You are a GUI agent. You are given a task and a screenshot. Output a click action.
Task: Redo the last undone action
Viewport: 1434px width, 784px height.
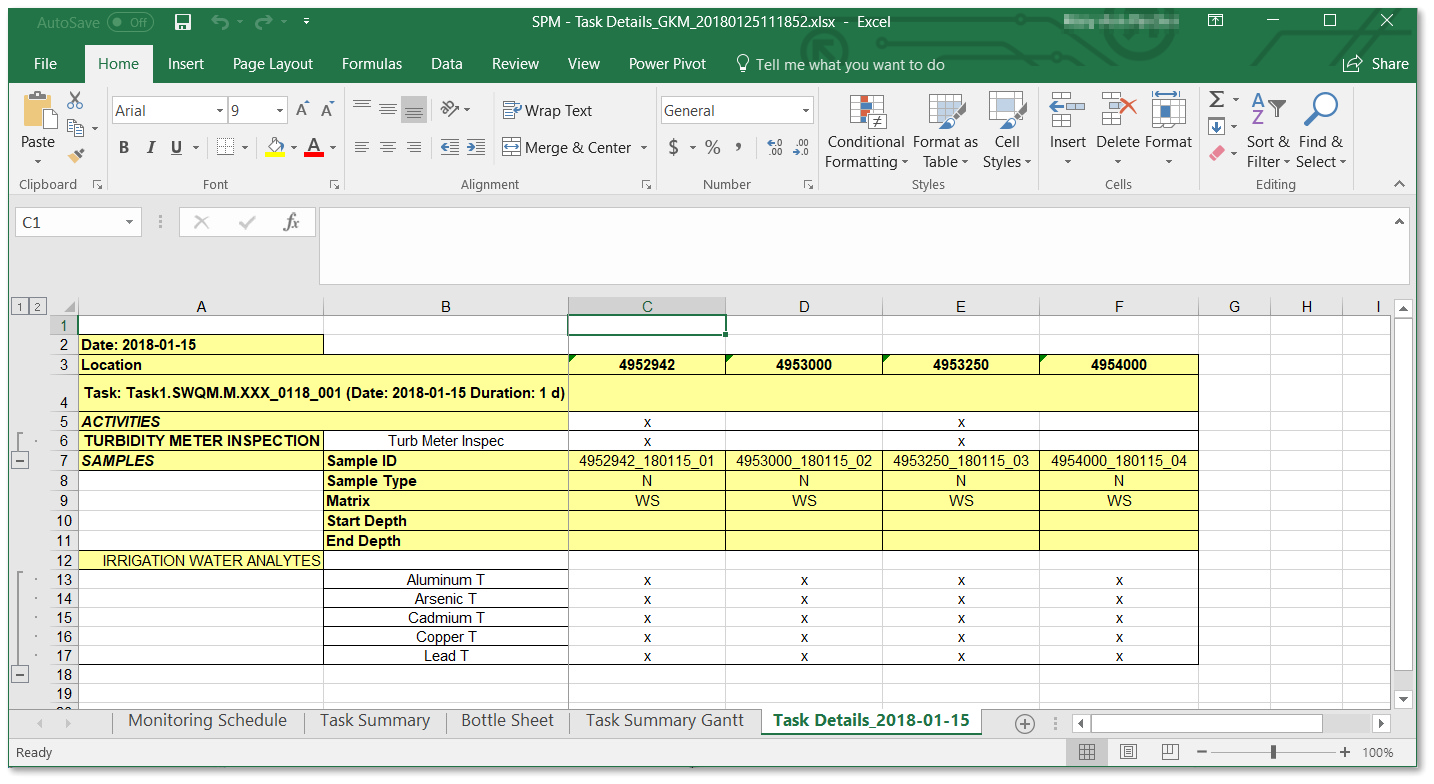[x=263, y=22]
